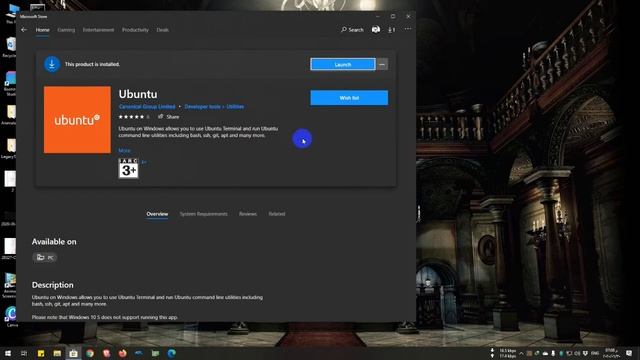Open Microsoft Edge from the taskbar
This screenshot has width=640, height=360.
[x=171, y=353]
